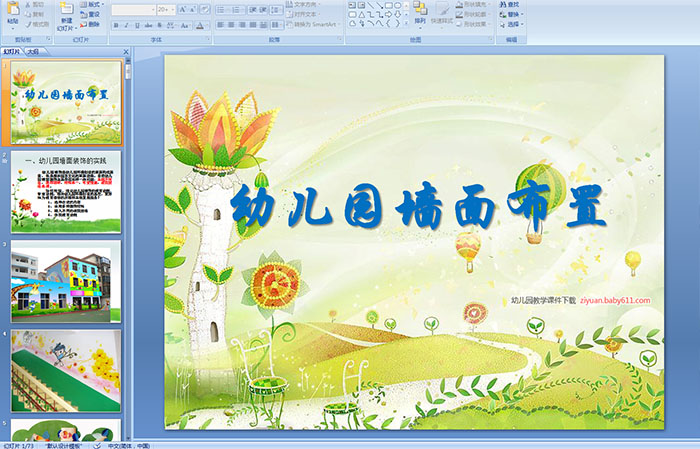This screenshot has height=449, width=700.
Task: Toggle Underline formatting
Action: (x=137, y=25)
